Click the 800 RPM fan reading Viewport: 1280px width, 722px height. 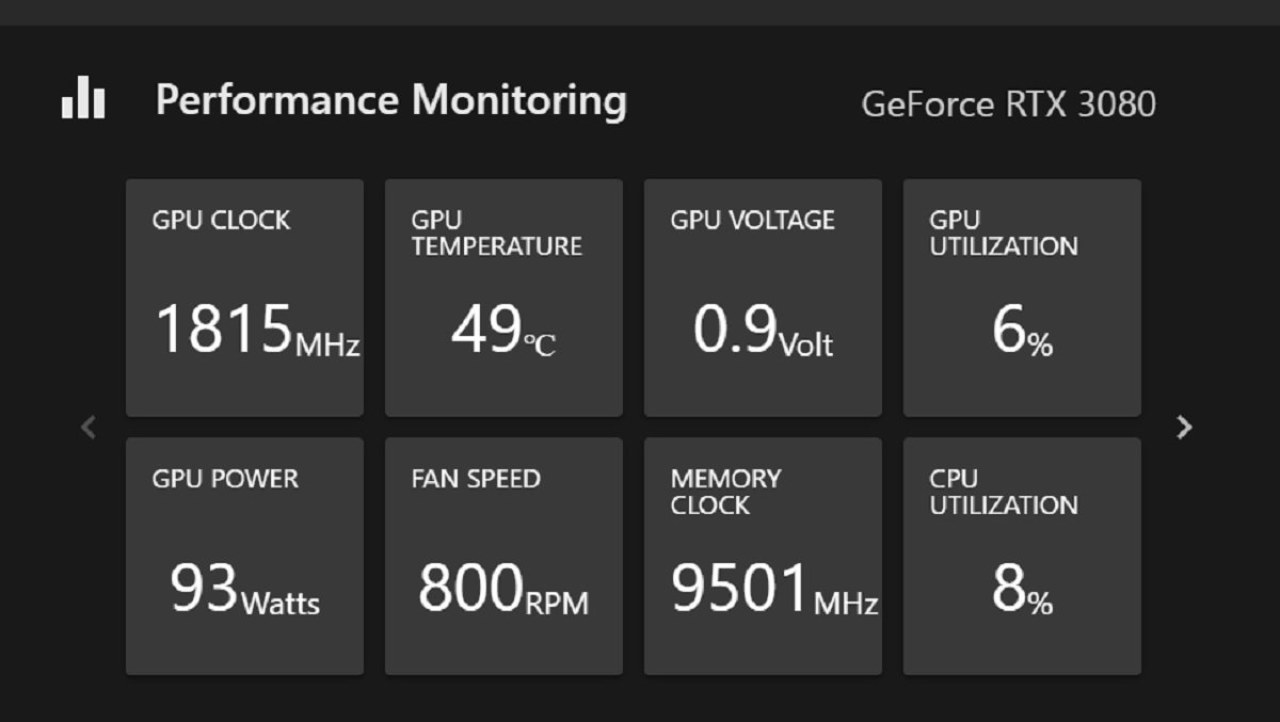coord(503,588)
